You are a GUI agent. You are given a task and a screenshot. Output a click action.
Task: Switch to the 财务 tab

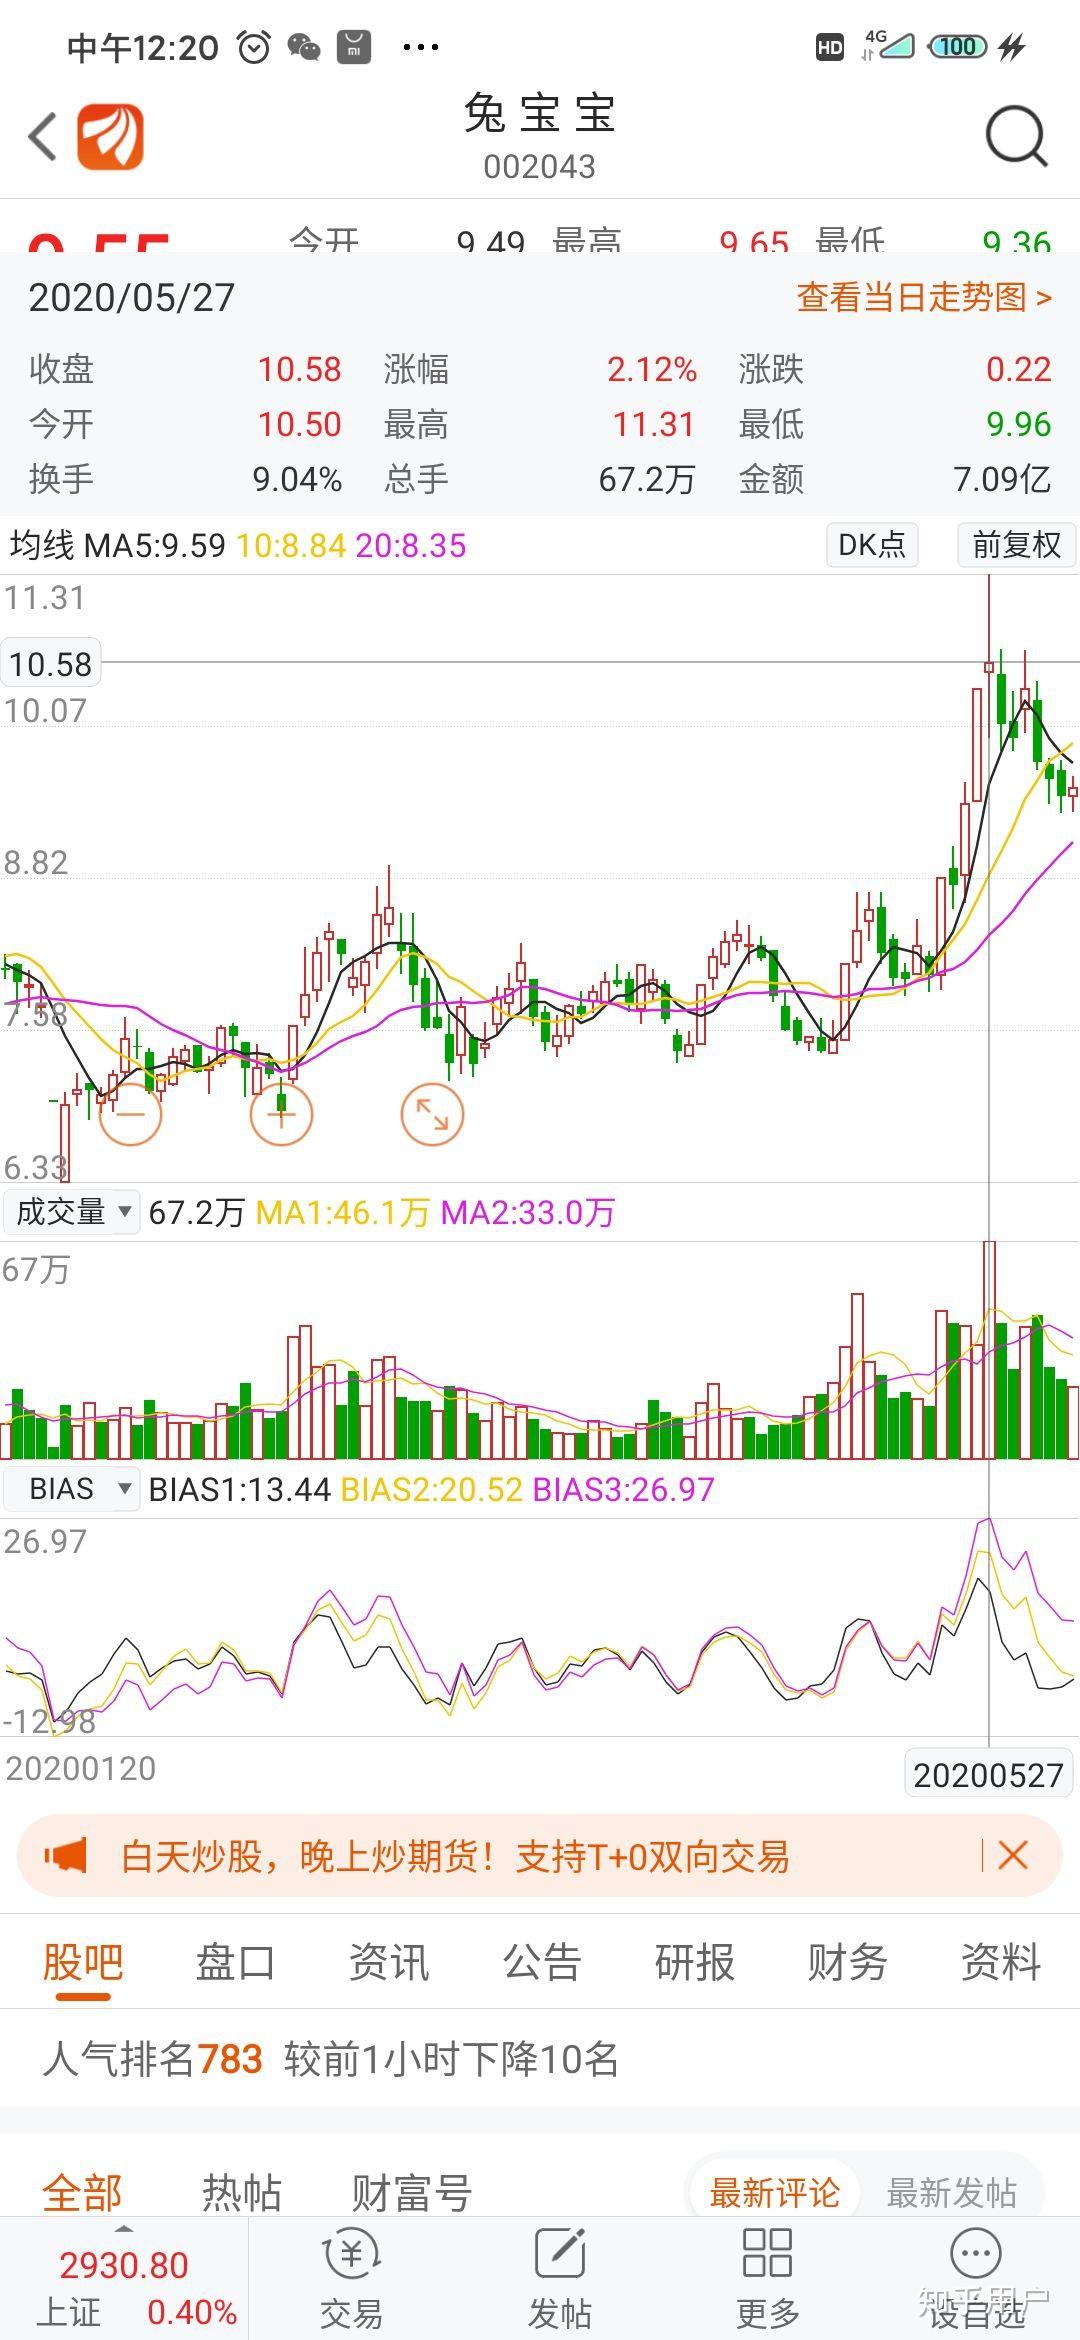click(847, 1962)
